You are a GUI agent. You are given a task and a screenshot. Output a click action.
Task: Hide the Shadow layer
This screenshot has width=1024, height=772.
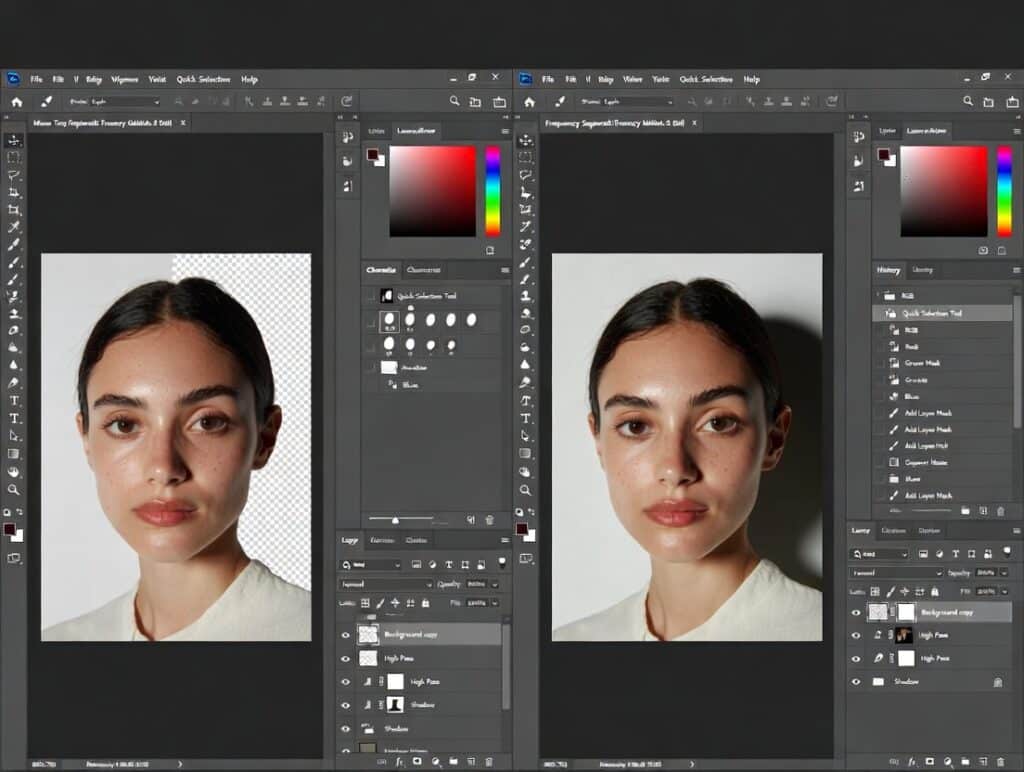(345, 704)
